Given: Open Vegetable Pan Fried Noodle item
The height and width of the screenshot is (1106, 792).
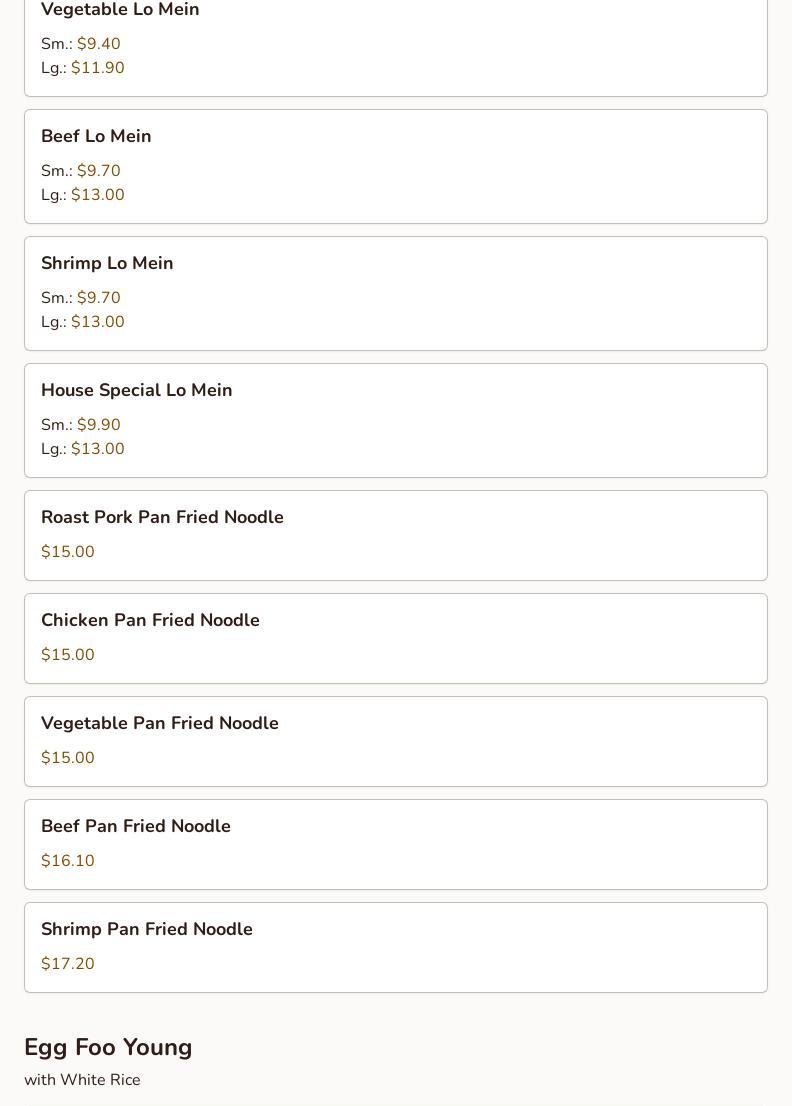Looking at the screenshot, I should tap(396, 741).
